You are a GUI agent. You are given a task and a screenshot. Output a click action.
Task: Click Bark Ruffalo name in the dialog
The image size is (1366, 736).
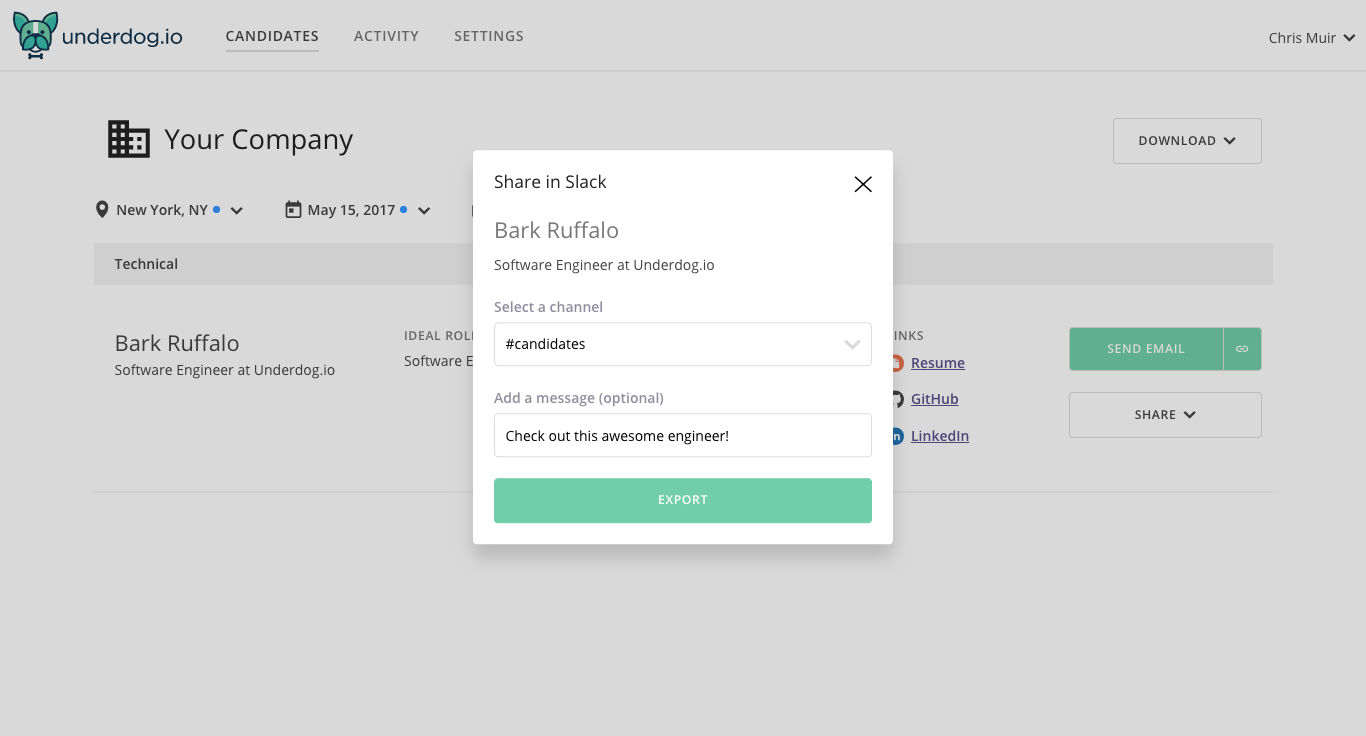click(x=556, y=230)
